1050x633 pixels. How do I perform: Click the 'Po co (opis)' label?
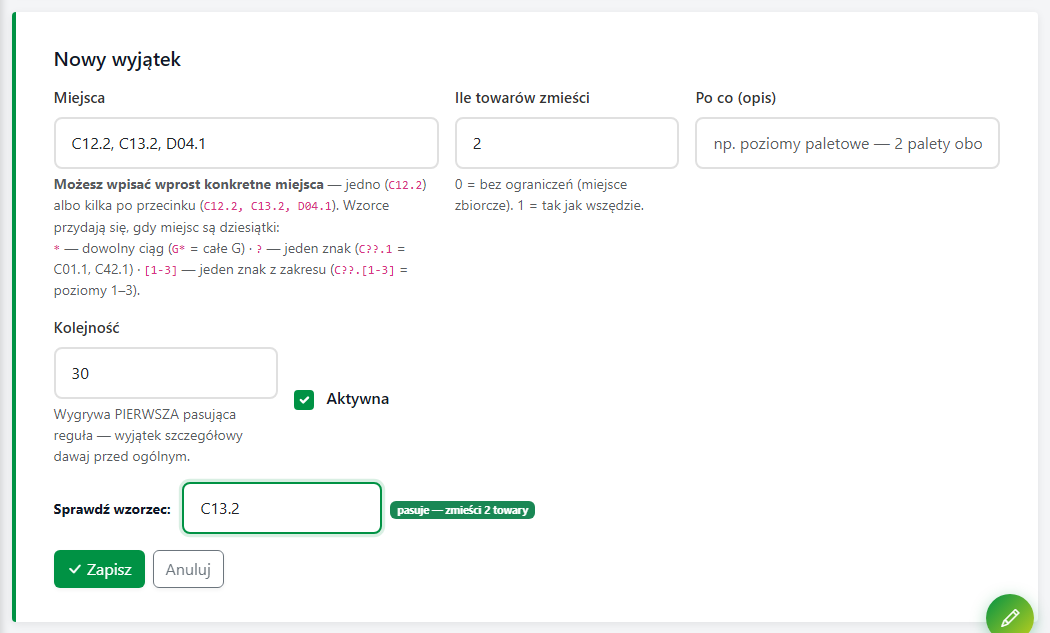point(736,98)
